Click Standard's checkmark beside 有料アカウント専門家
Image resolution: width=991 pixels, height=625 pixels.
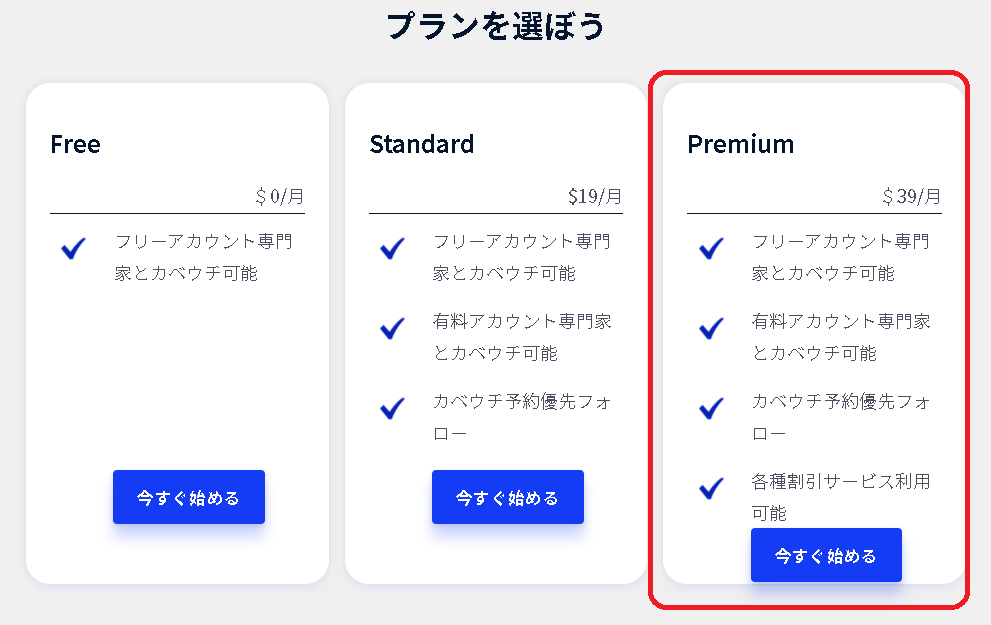tap(393, 328)
